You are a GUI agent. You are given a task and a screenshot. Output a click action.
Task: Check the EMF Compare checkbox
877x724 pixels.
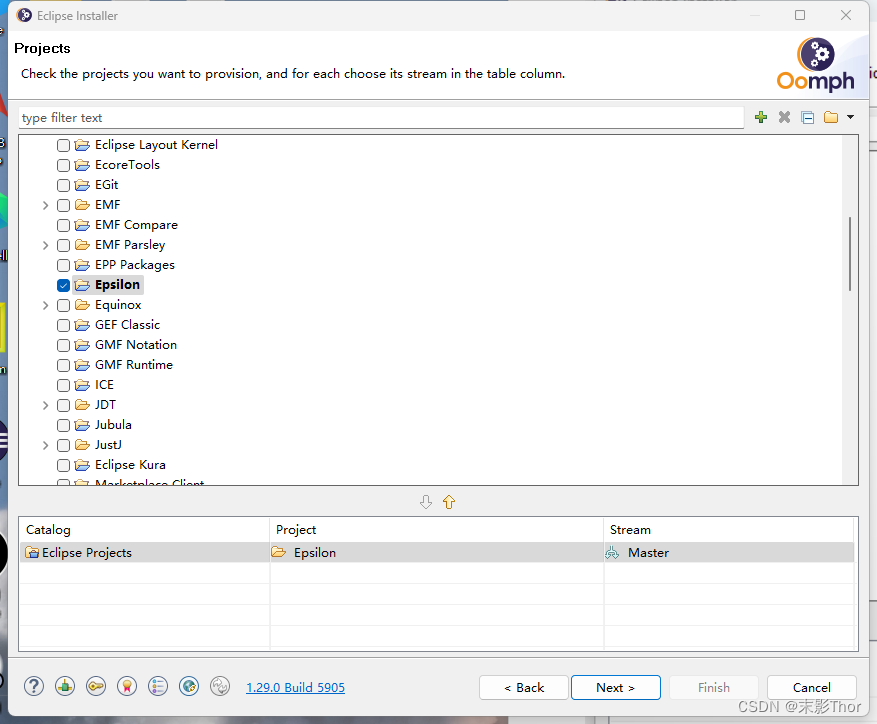click(x=63, y=225)
